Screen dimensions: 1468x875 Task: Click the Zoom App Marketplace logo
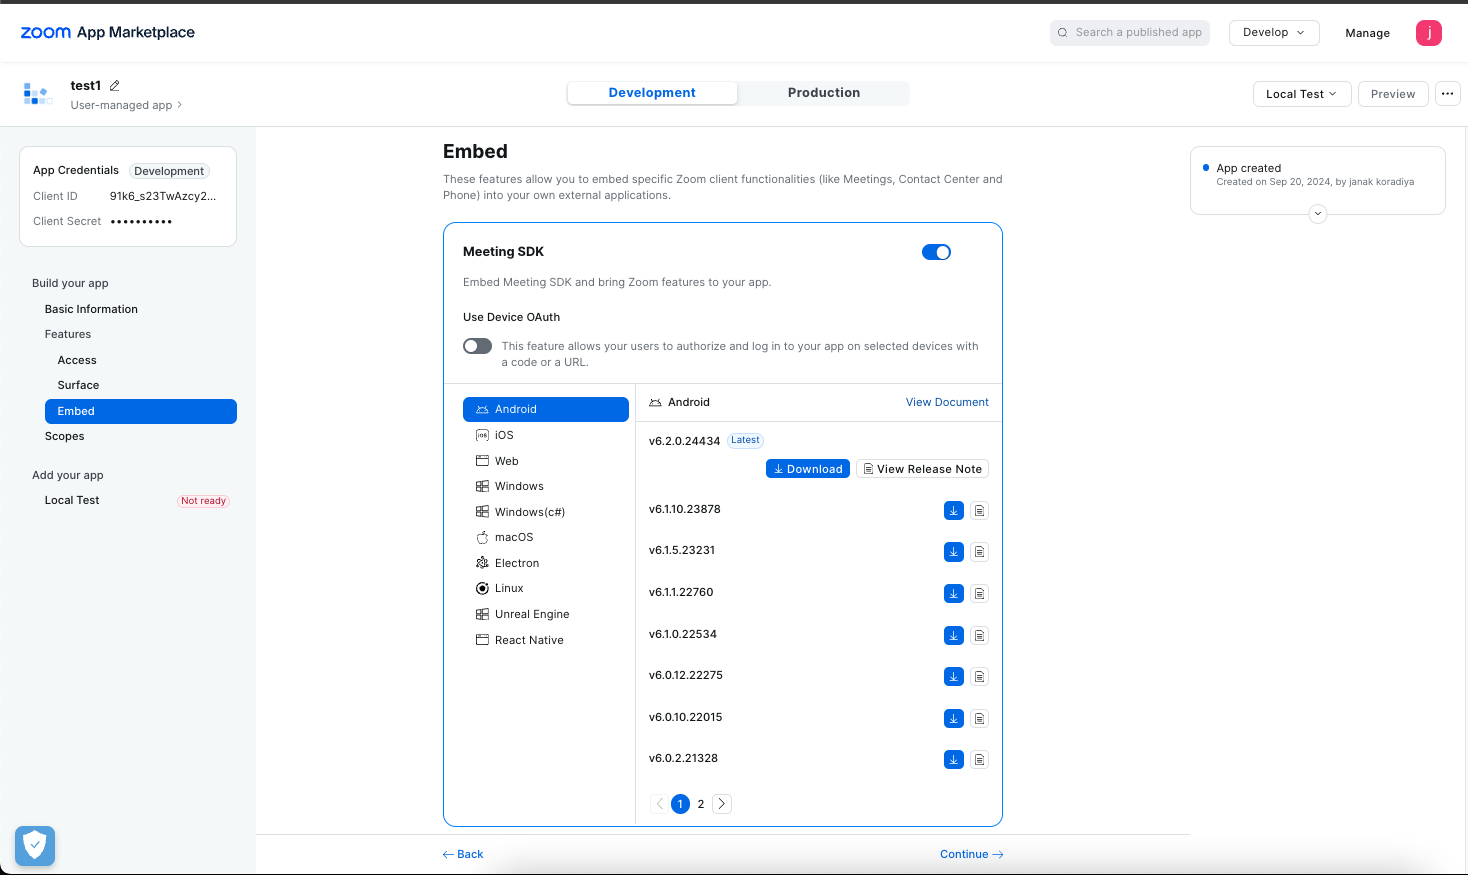108,33
